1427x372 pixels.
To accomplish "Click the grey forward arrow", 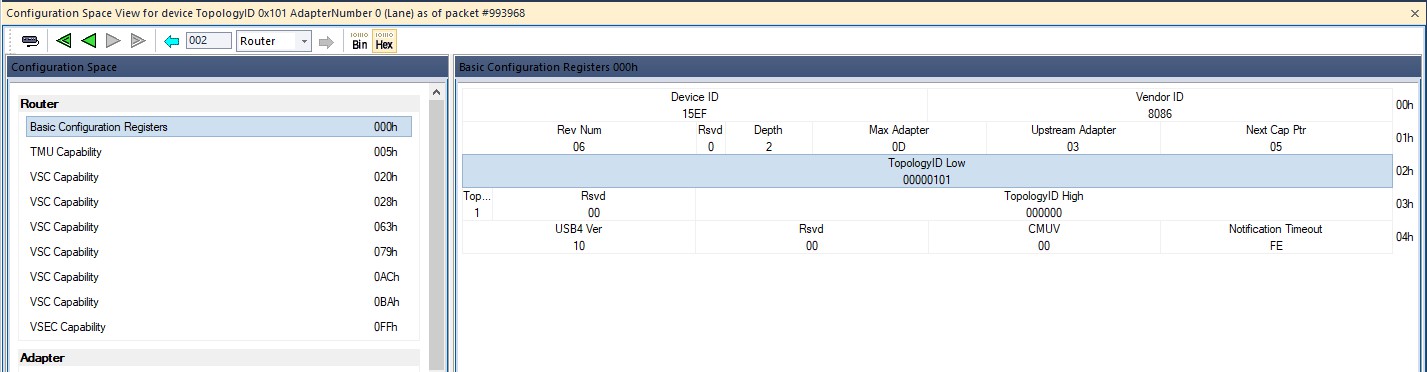I will pyautogui.click(x=326, y=41).
